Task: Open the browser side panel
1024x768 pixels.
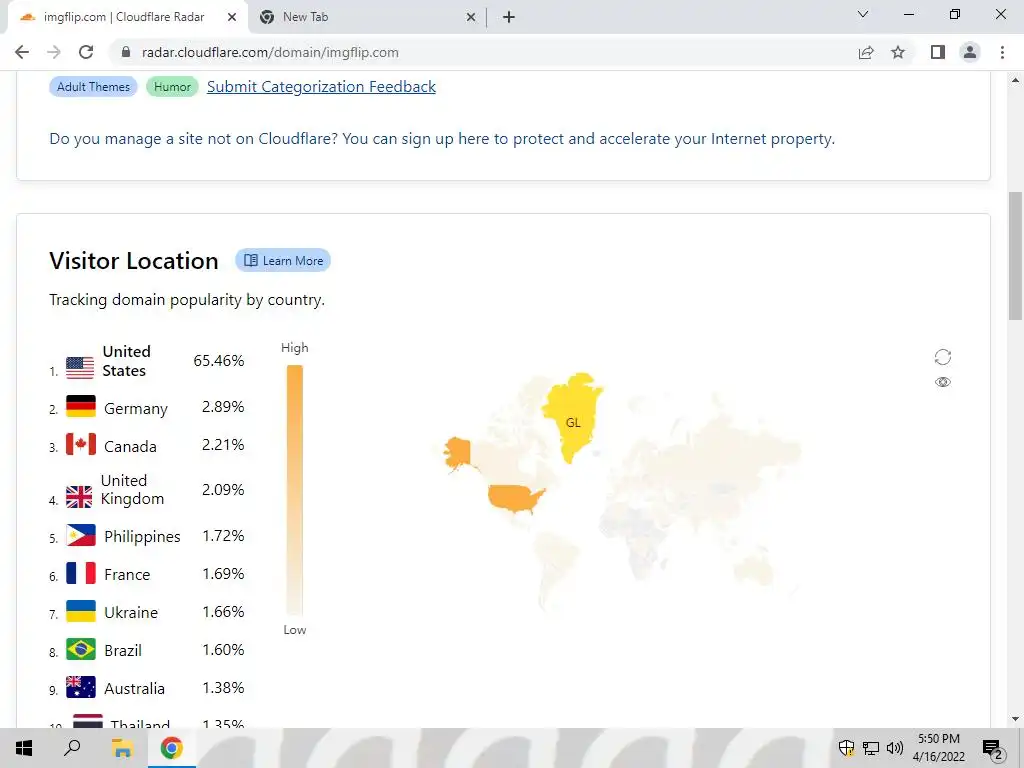Action: (938, 52)
